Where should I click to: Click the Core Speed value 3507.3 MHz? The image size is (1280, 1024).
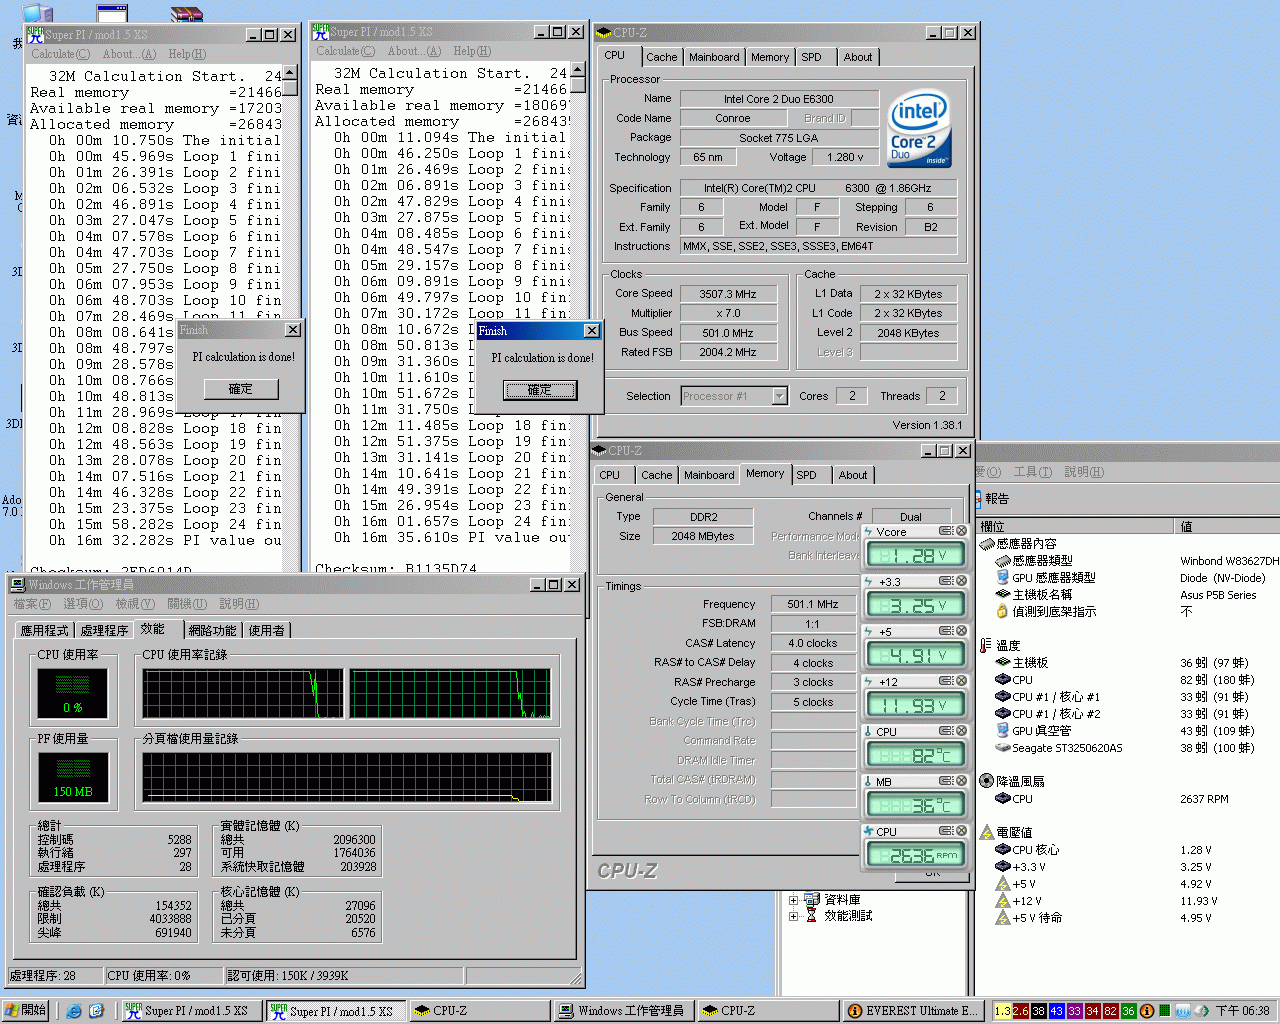(728, 294)
